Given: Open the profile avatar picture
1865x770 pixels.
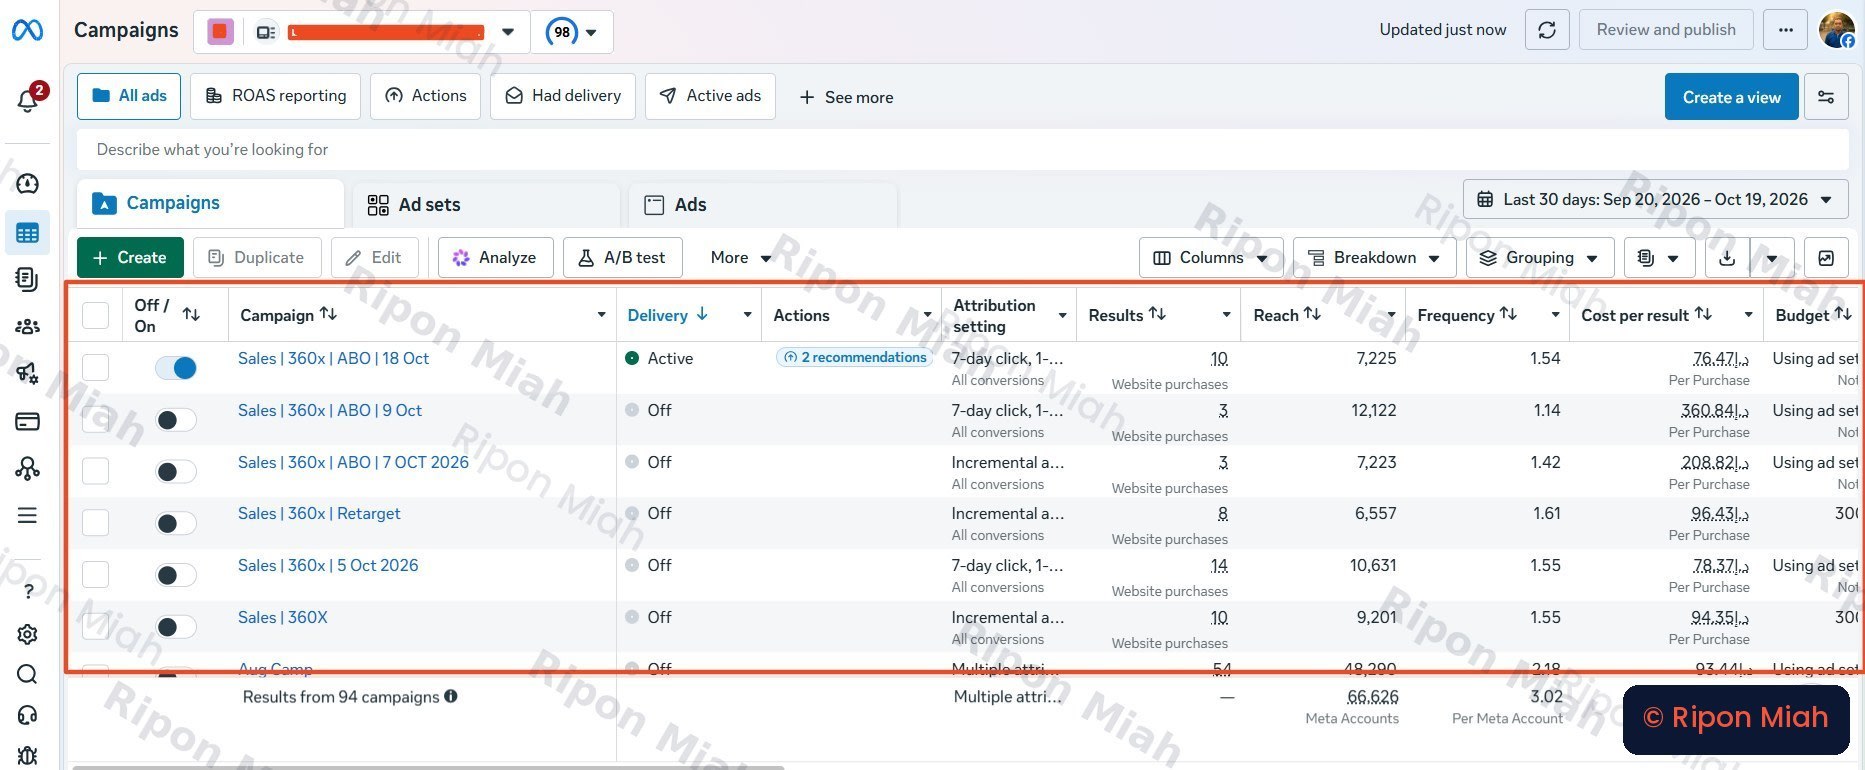Looking at the screenshot, I should coord(1837,30).
